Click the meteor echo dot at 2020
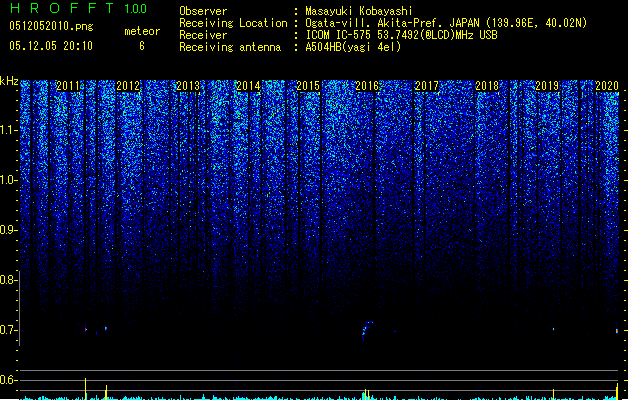 [617, 331]
